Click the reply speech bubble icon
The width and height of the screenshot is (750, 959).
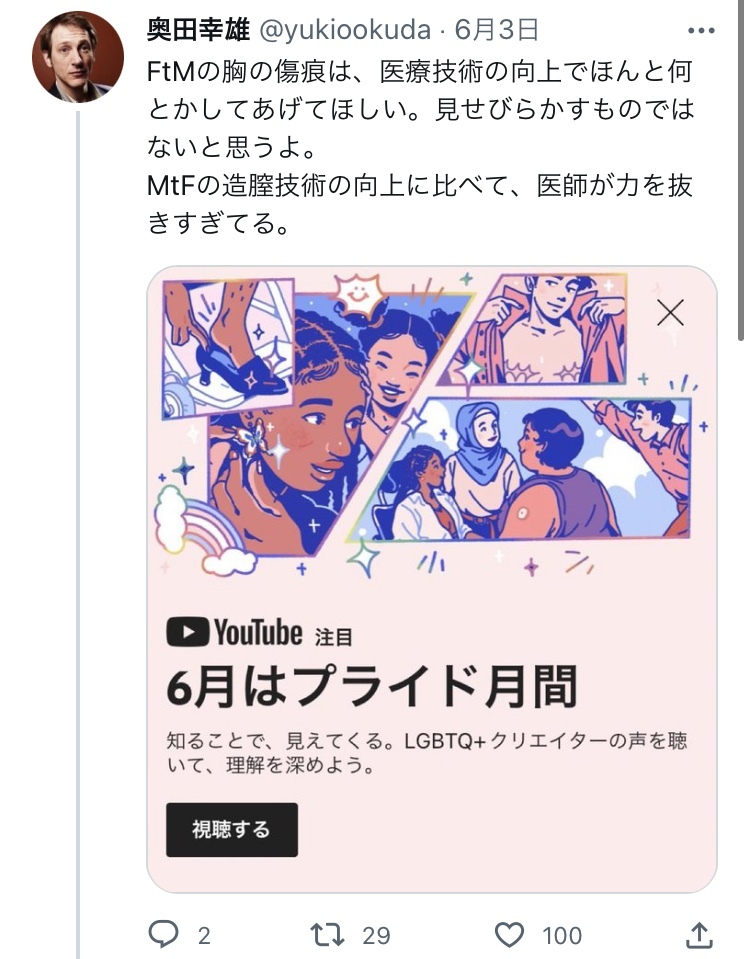pos(163,934)
